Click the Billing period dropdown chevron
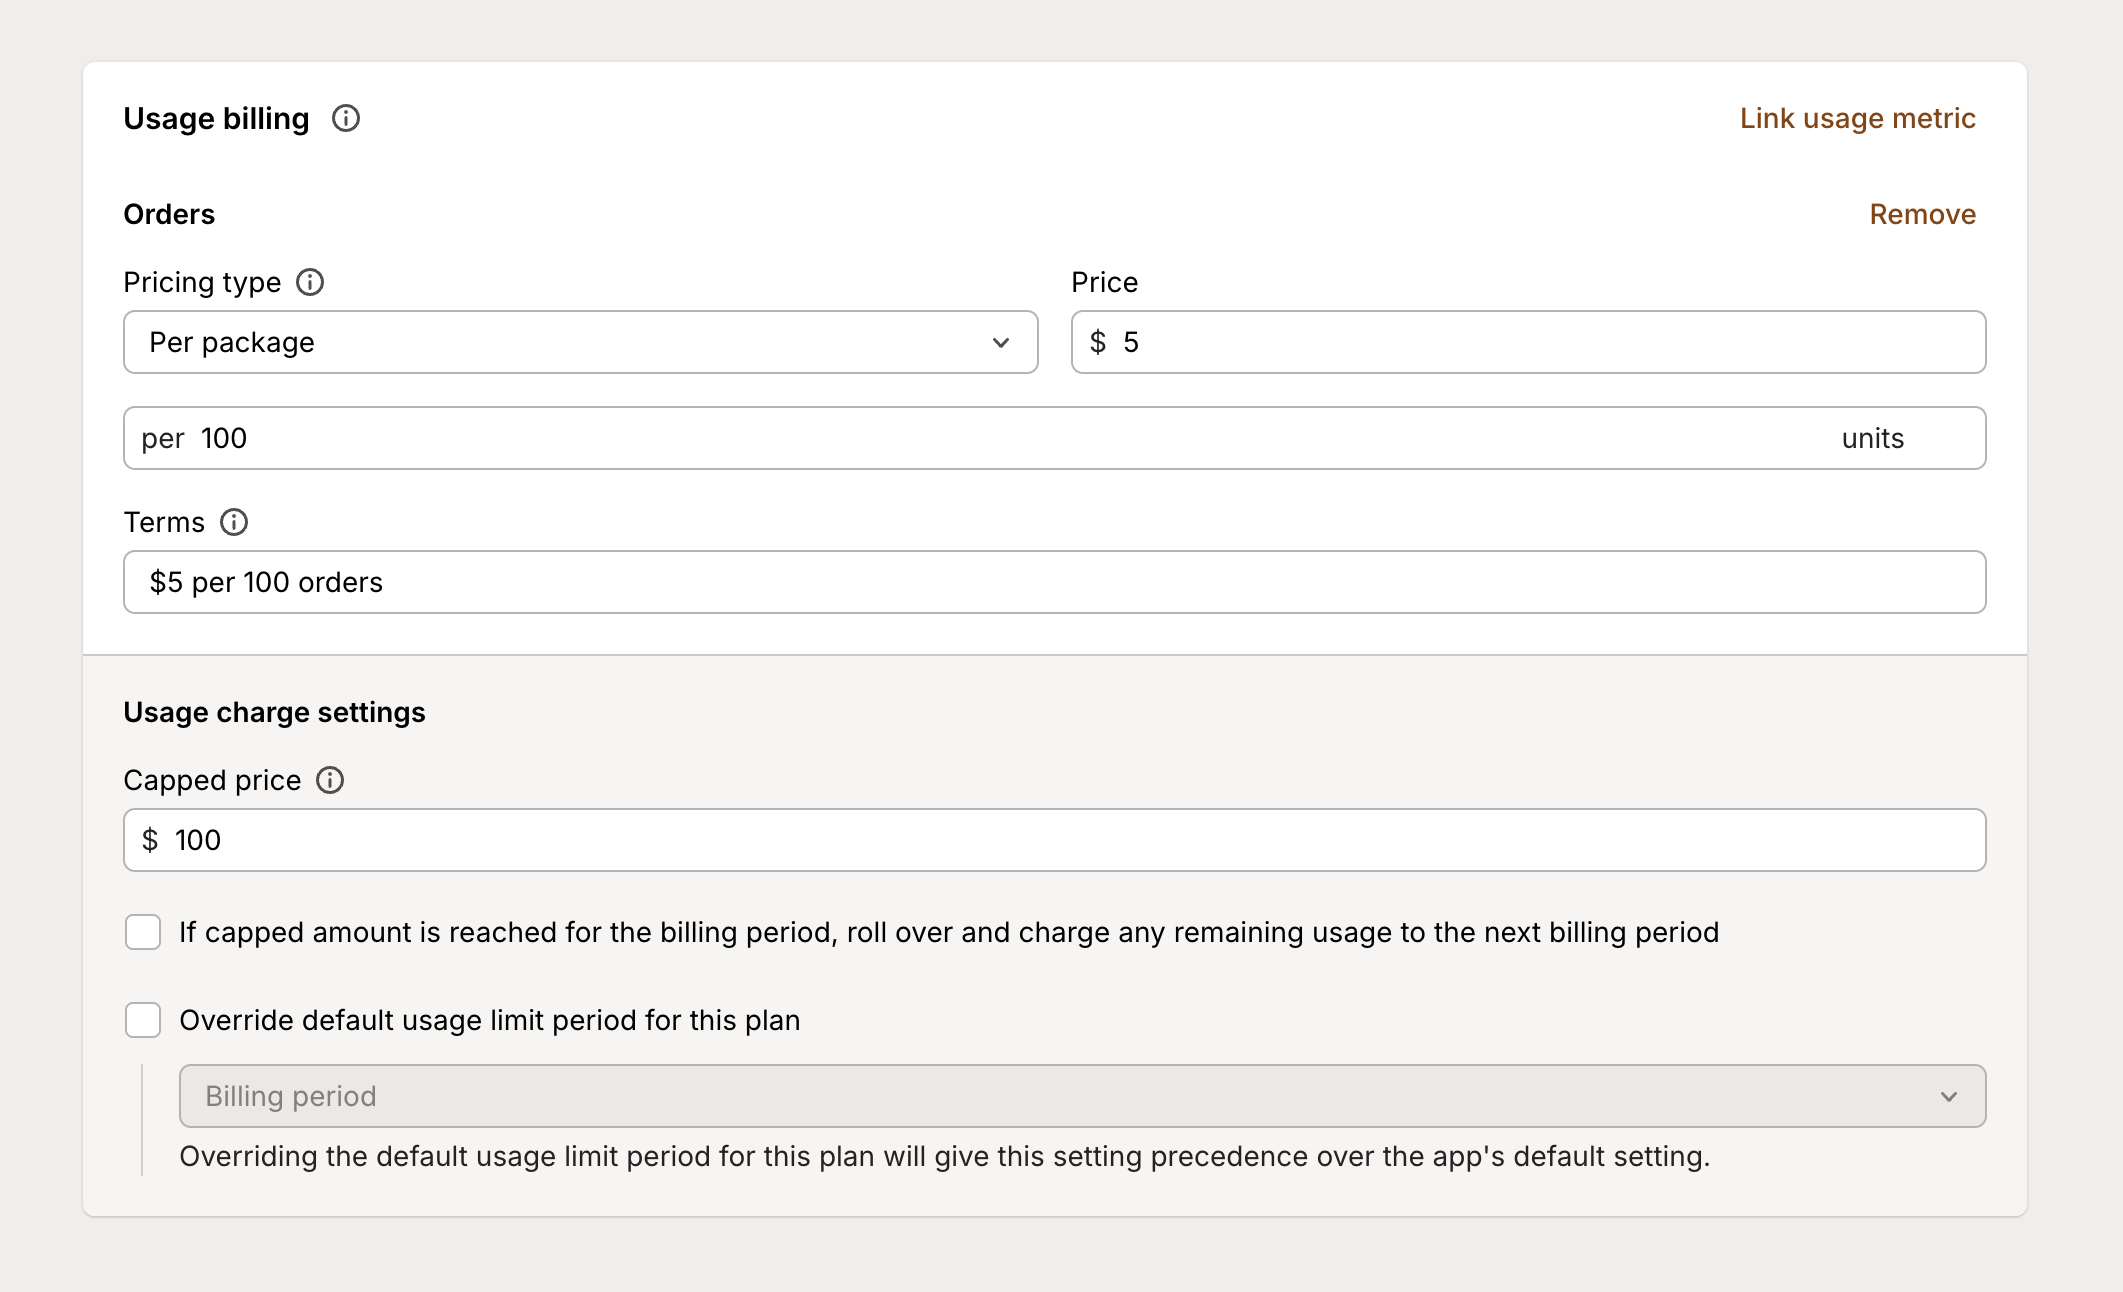 (1948, 1096)
